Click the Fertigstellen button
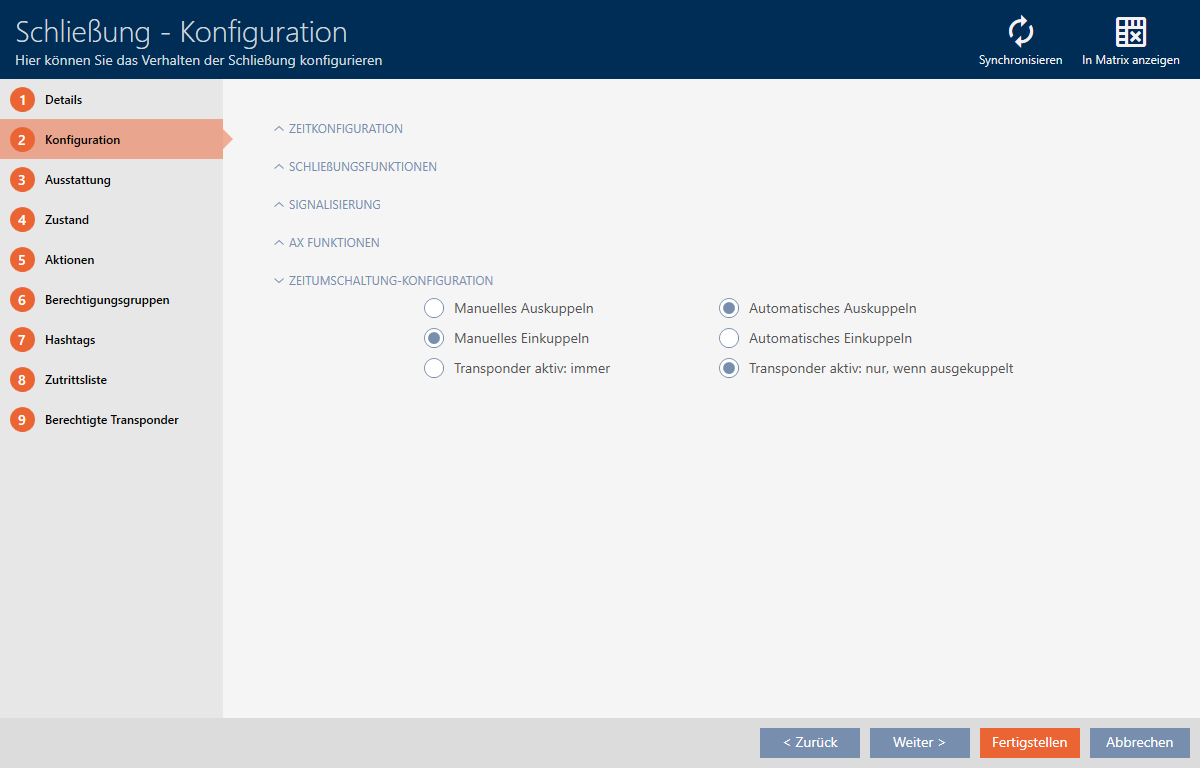Viewport: 1200px width, 768px height. pos(1029,742)
